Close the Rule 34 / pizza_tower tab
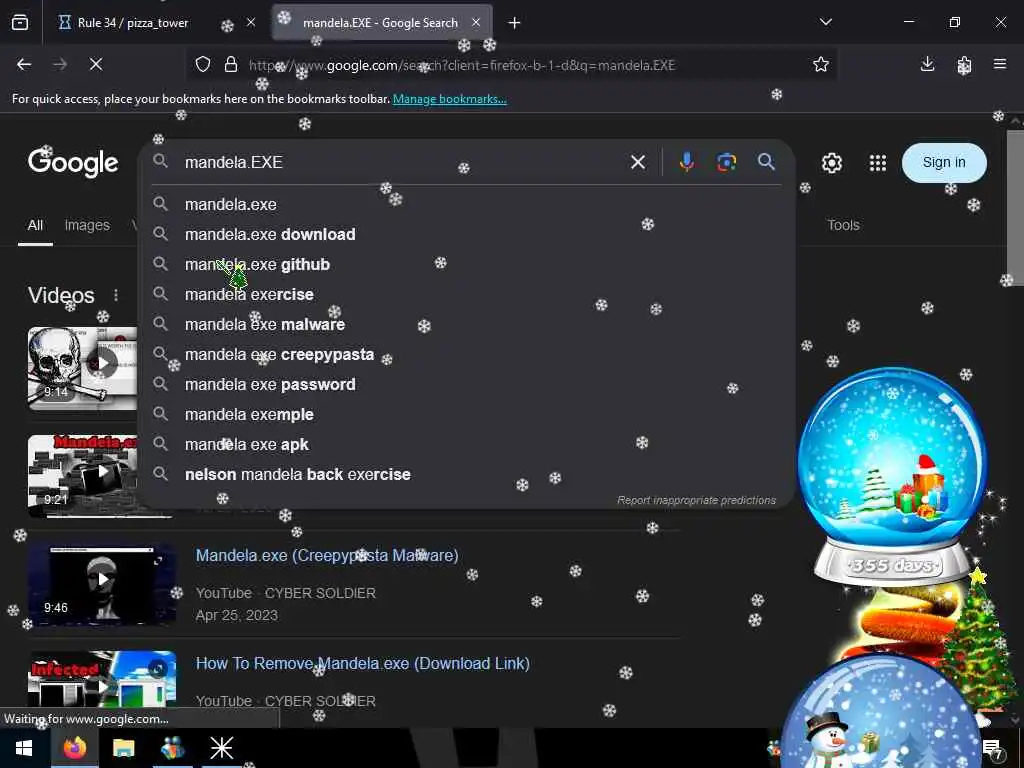The height and width of the screenshot is (768, 1024). coord(251,22)
